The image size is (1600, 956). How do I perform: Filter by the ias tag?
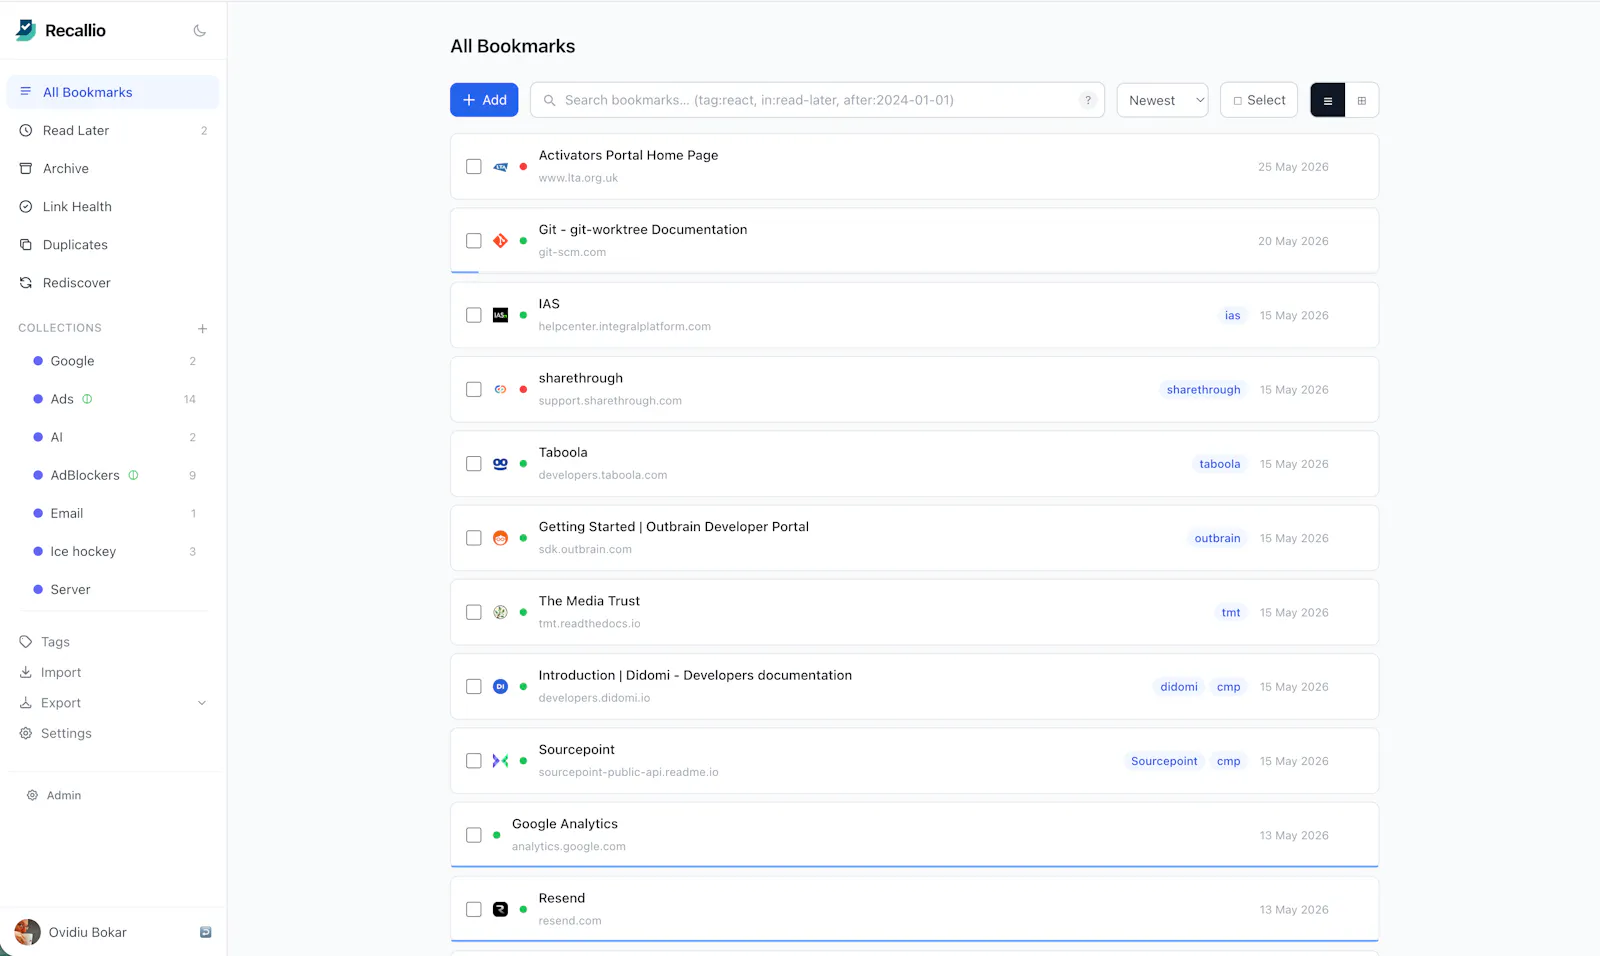click(1232, 315)
